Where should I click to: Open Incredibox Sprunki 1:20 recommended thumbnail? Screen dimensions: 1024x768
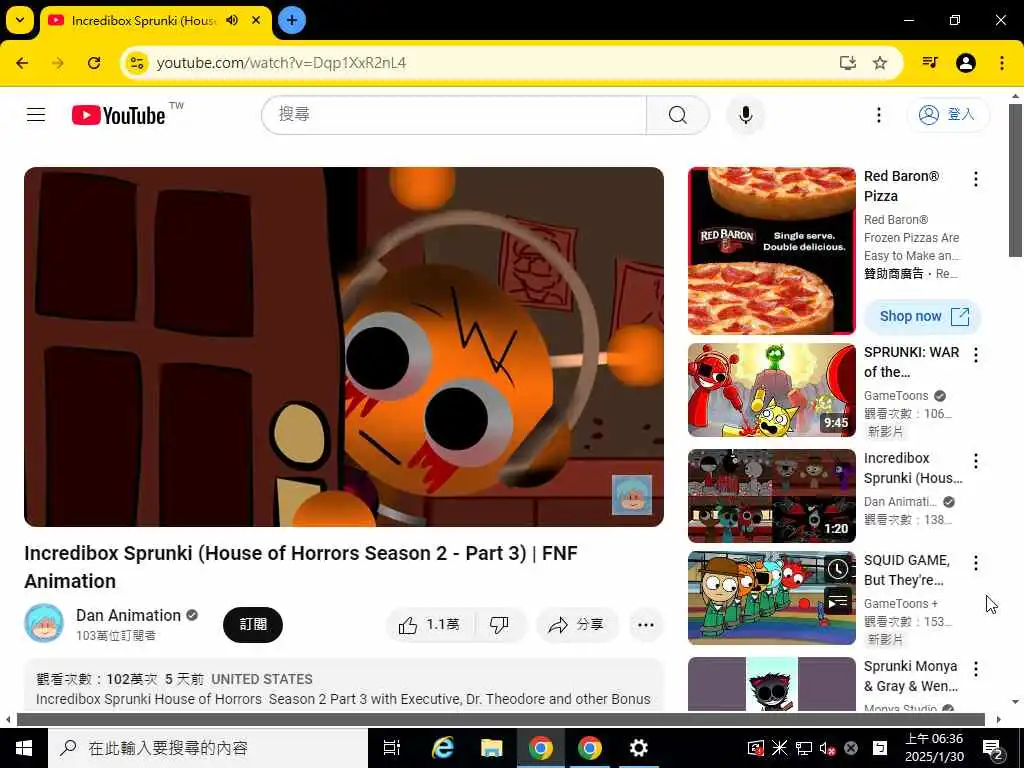[771, 496]
